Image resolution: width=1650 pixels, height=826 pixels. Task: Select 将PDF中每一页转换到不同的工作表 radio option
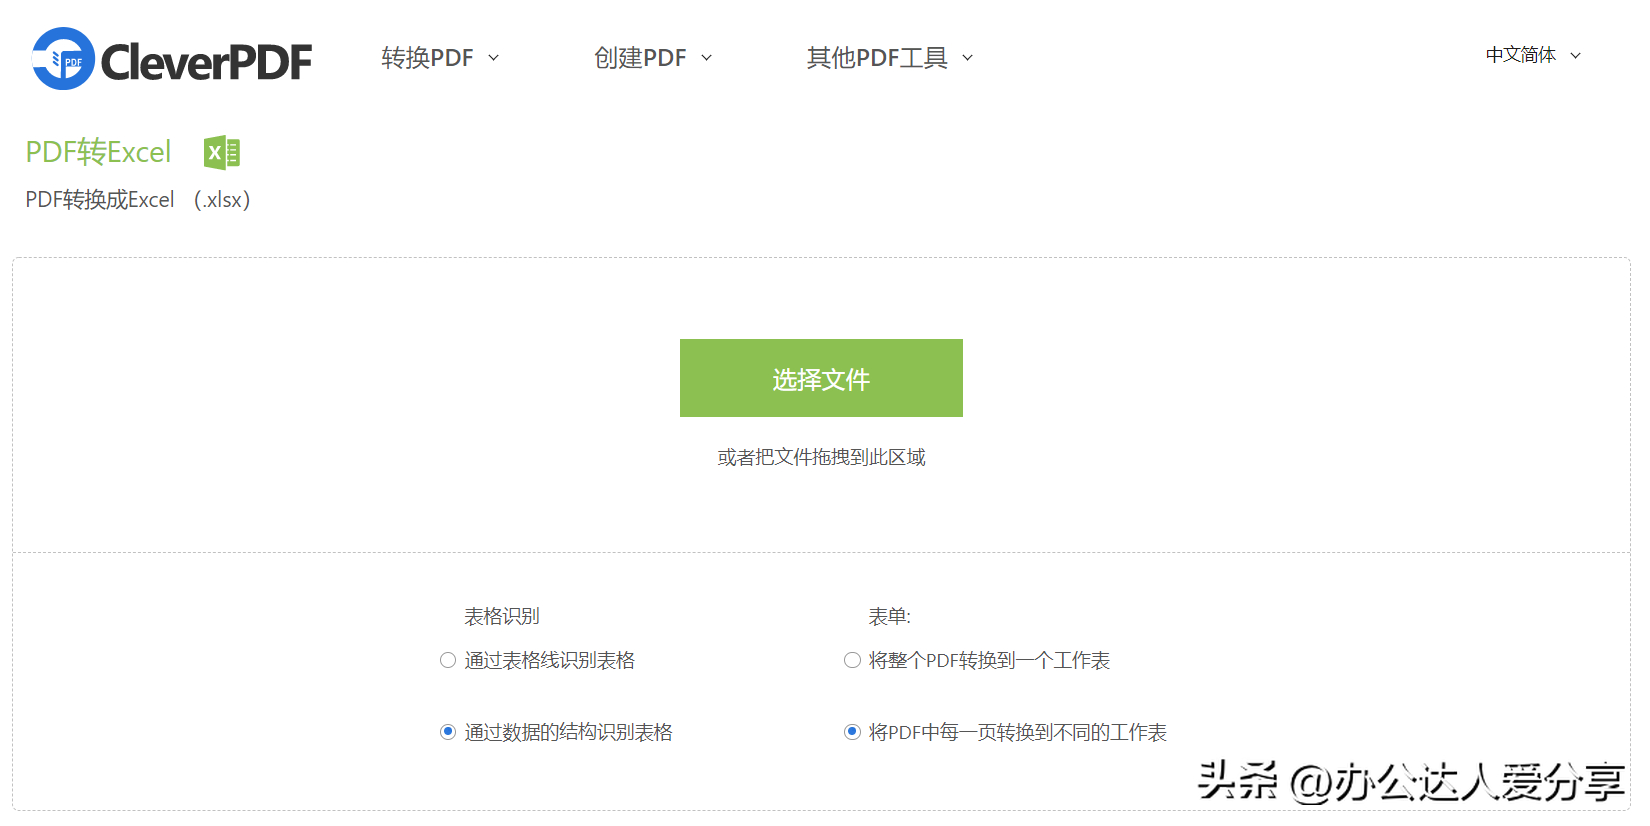852,732
